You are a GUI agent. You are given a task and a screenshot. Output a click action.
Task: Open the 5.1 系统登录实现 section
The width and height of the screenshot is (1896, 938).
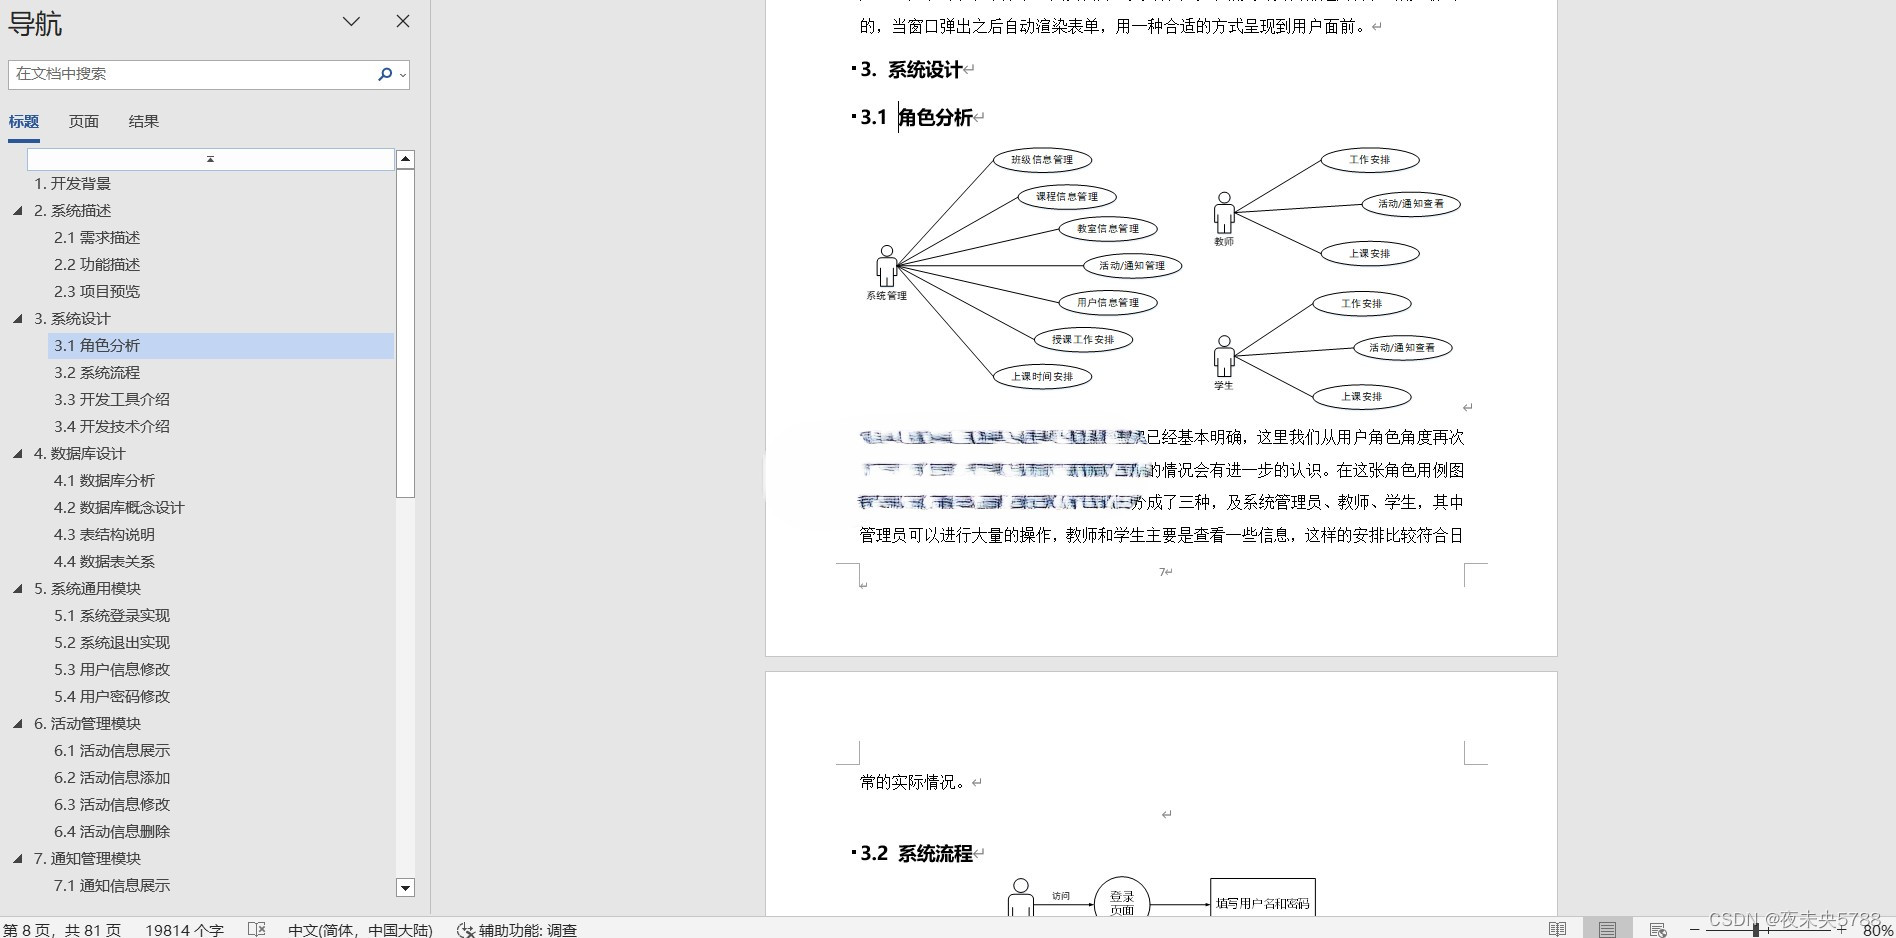[111, 615]
